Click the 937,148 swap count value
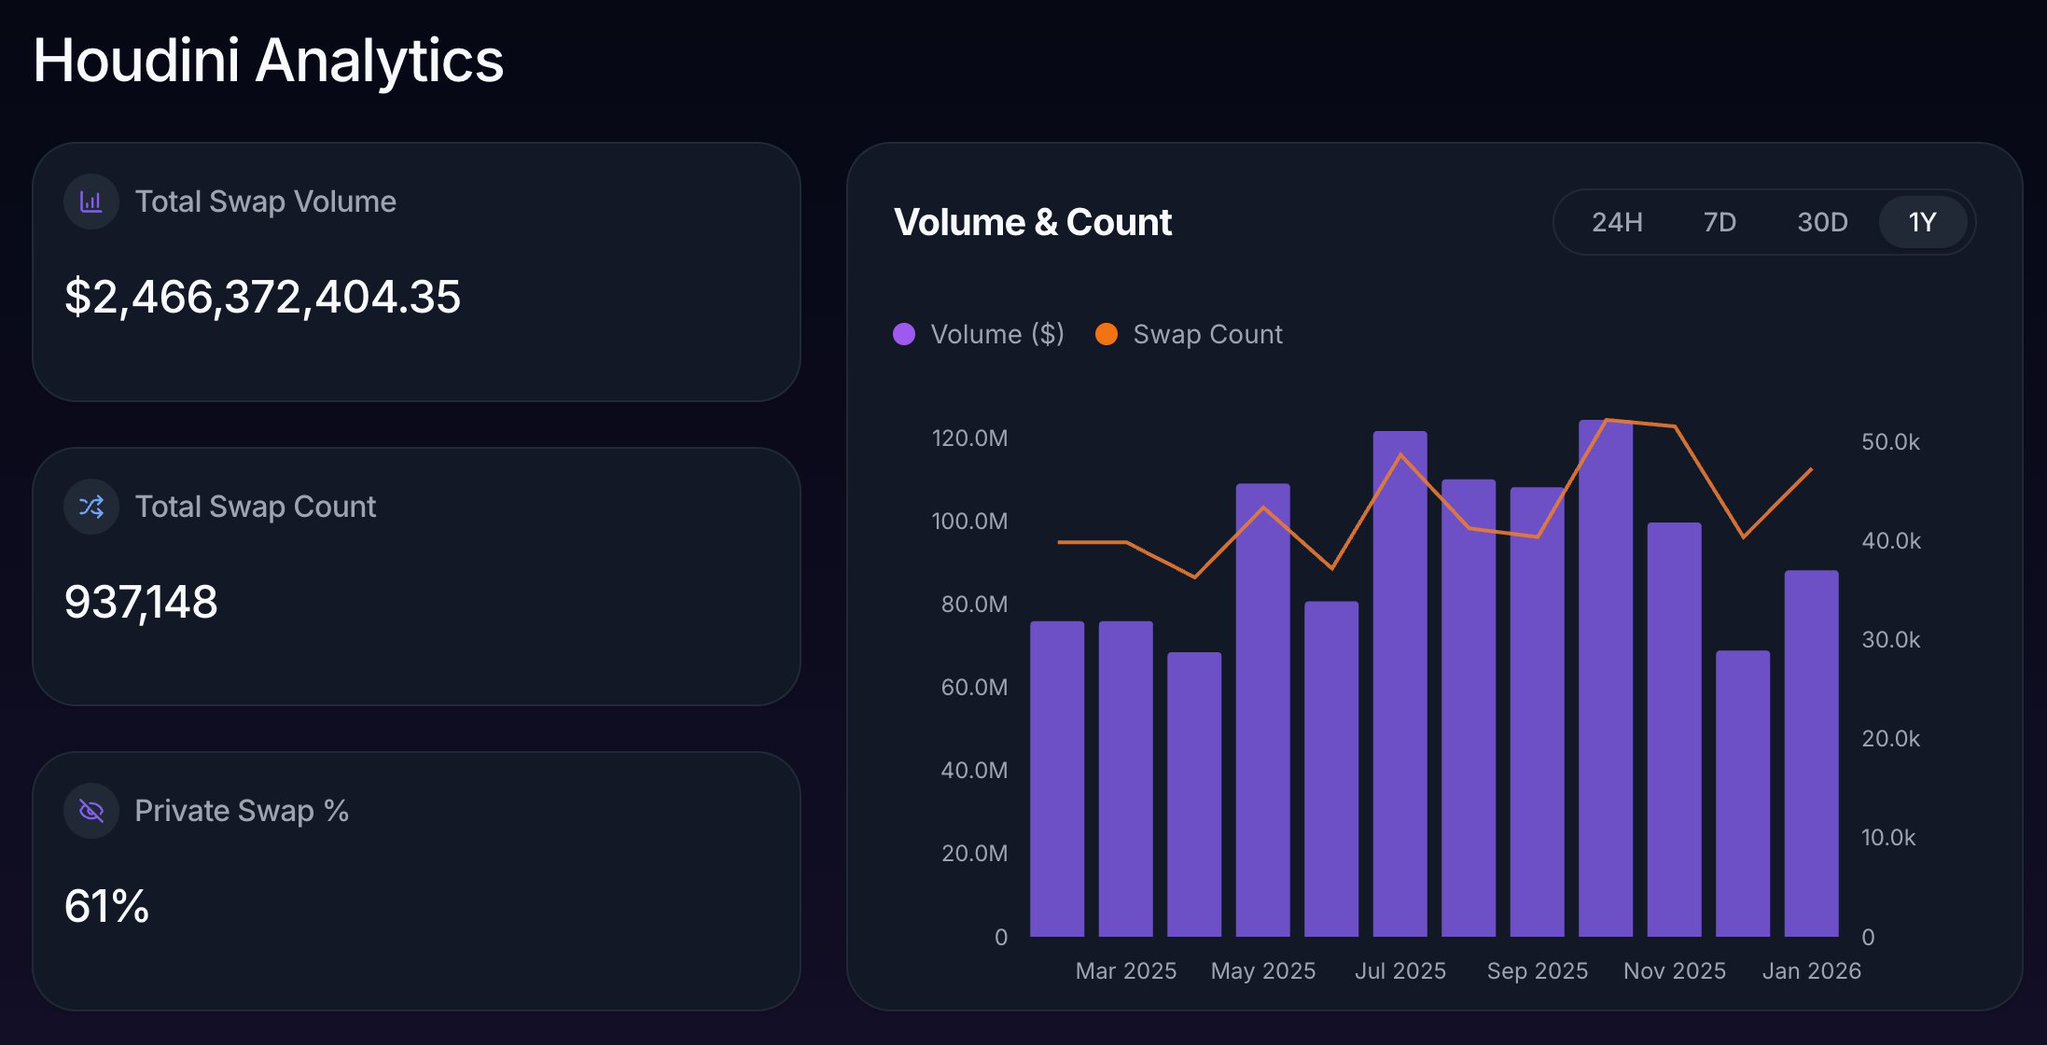Image resolution: width=2047 pixels, height=1045 pixels. coord(141,601)
